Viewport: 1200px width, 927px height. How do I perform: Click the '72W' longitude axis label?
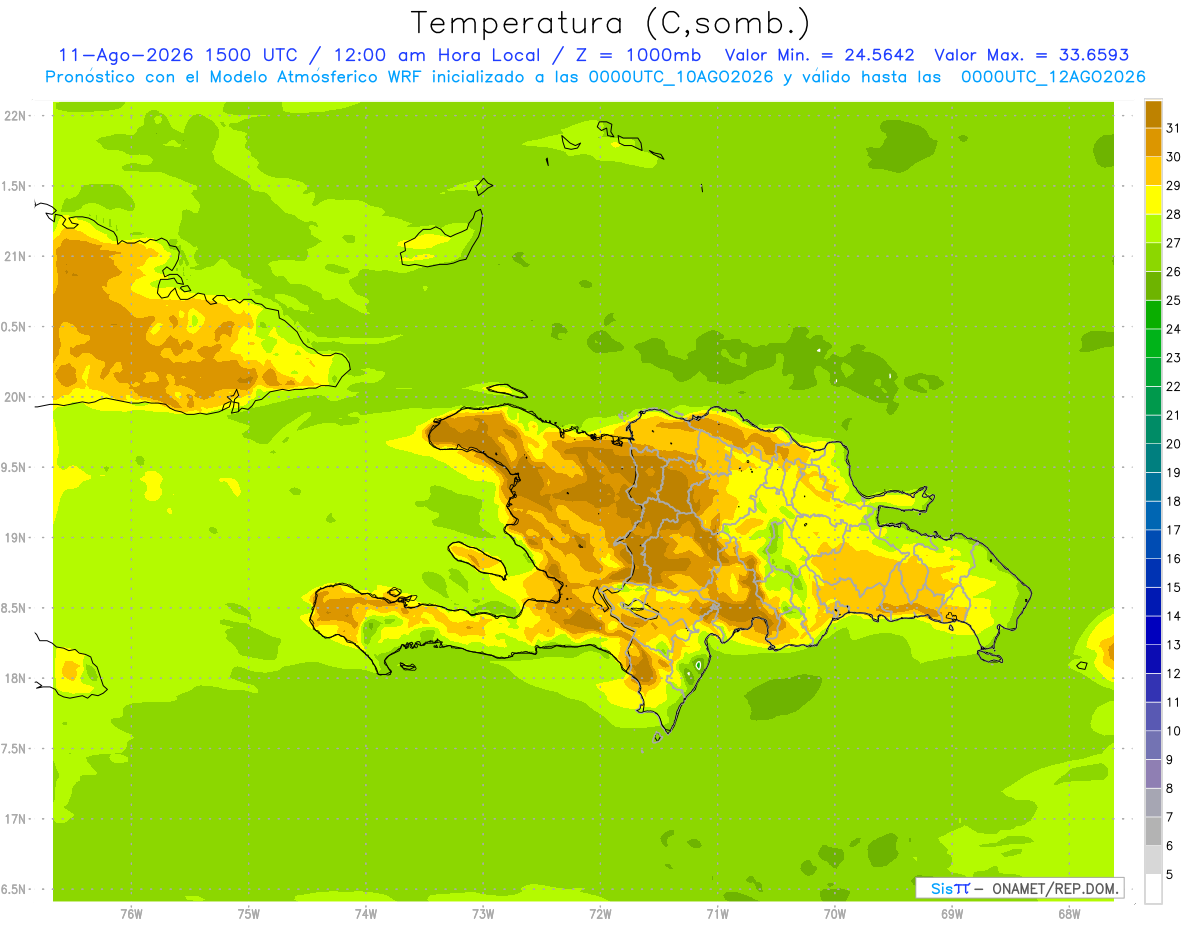pyautogui.click(x=600, y=914)
